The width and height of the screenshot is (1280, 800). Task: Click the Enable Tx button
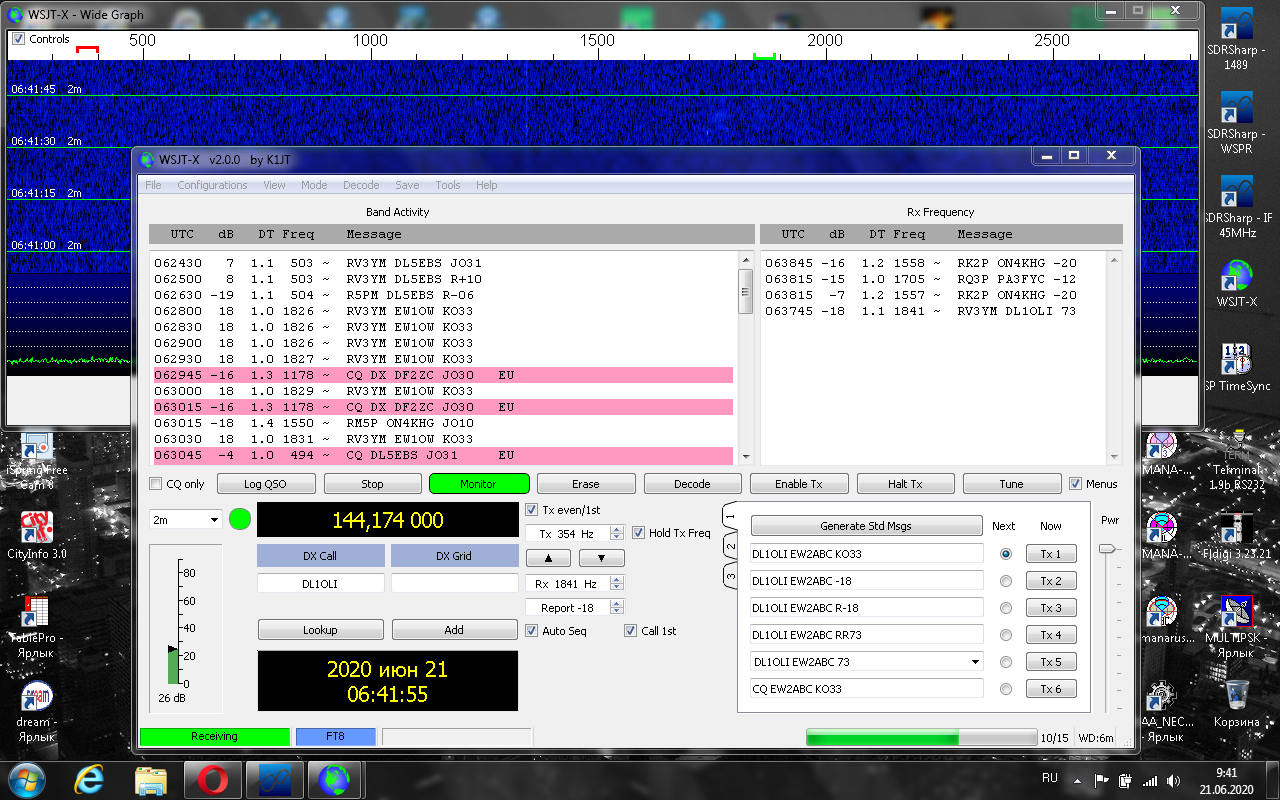coord(798,484)
